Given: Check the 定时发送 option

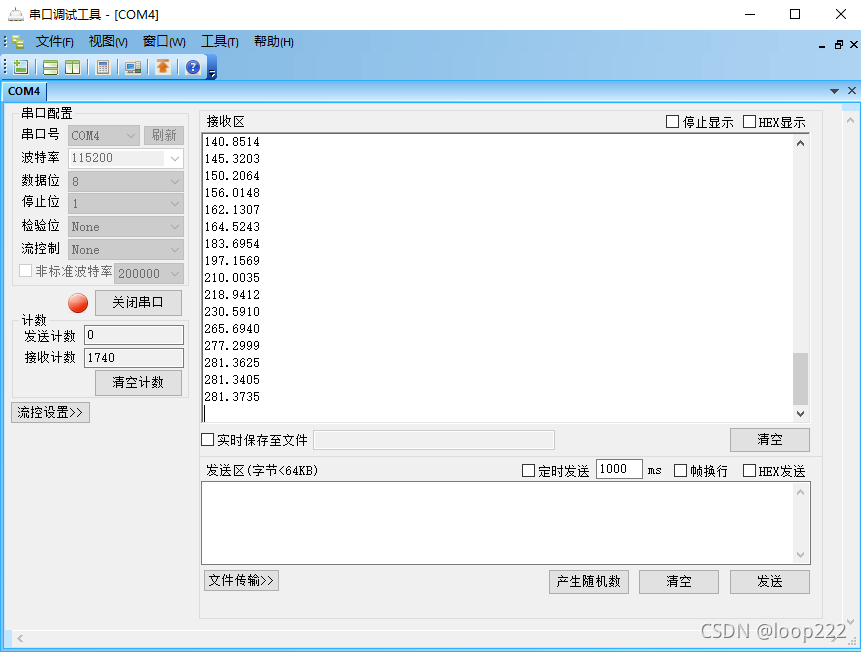Looking at the screenshot, I should pos(527,469).
